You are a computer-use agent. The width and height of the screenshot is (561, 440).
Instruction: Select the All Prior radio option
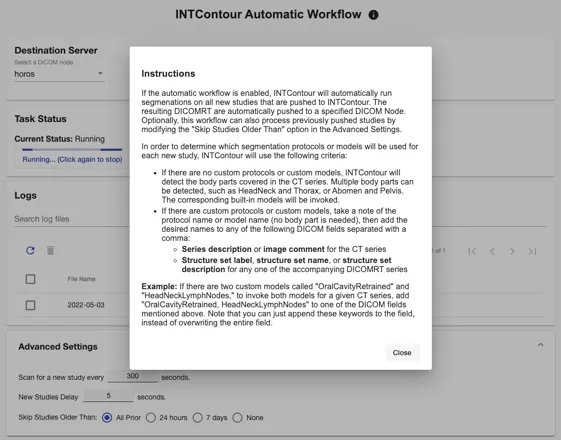tap(107, 417)
